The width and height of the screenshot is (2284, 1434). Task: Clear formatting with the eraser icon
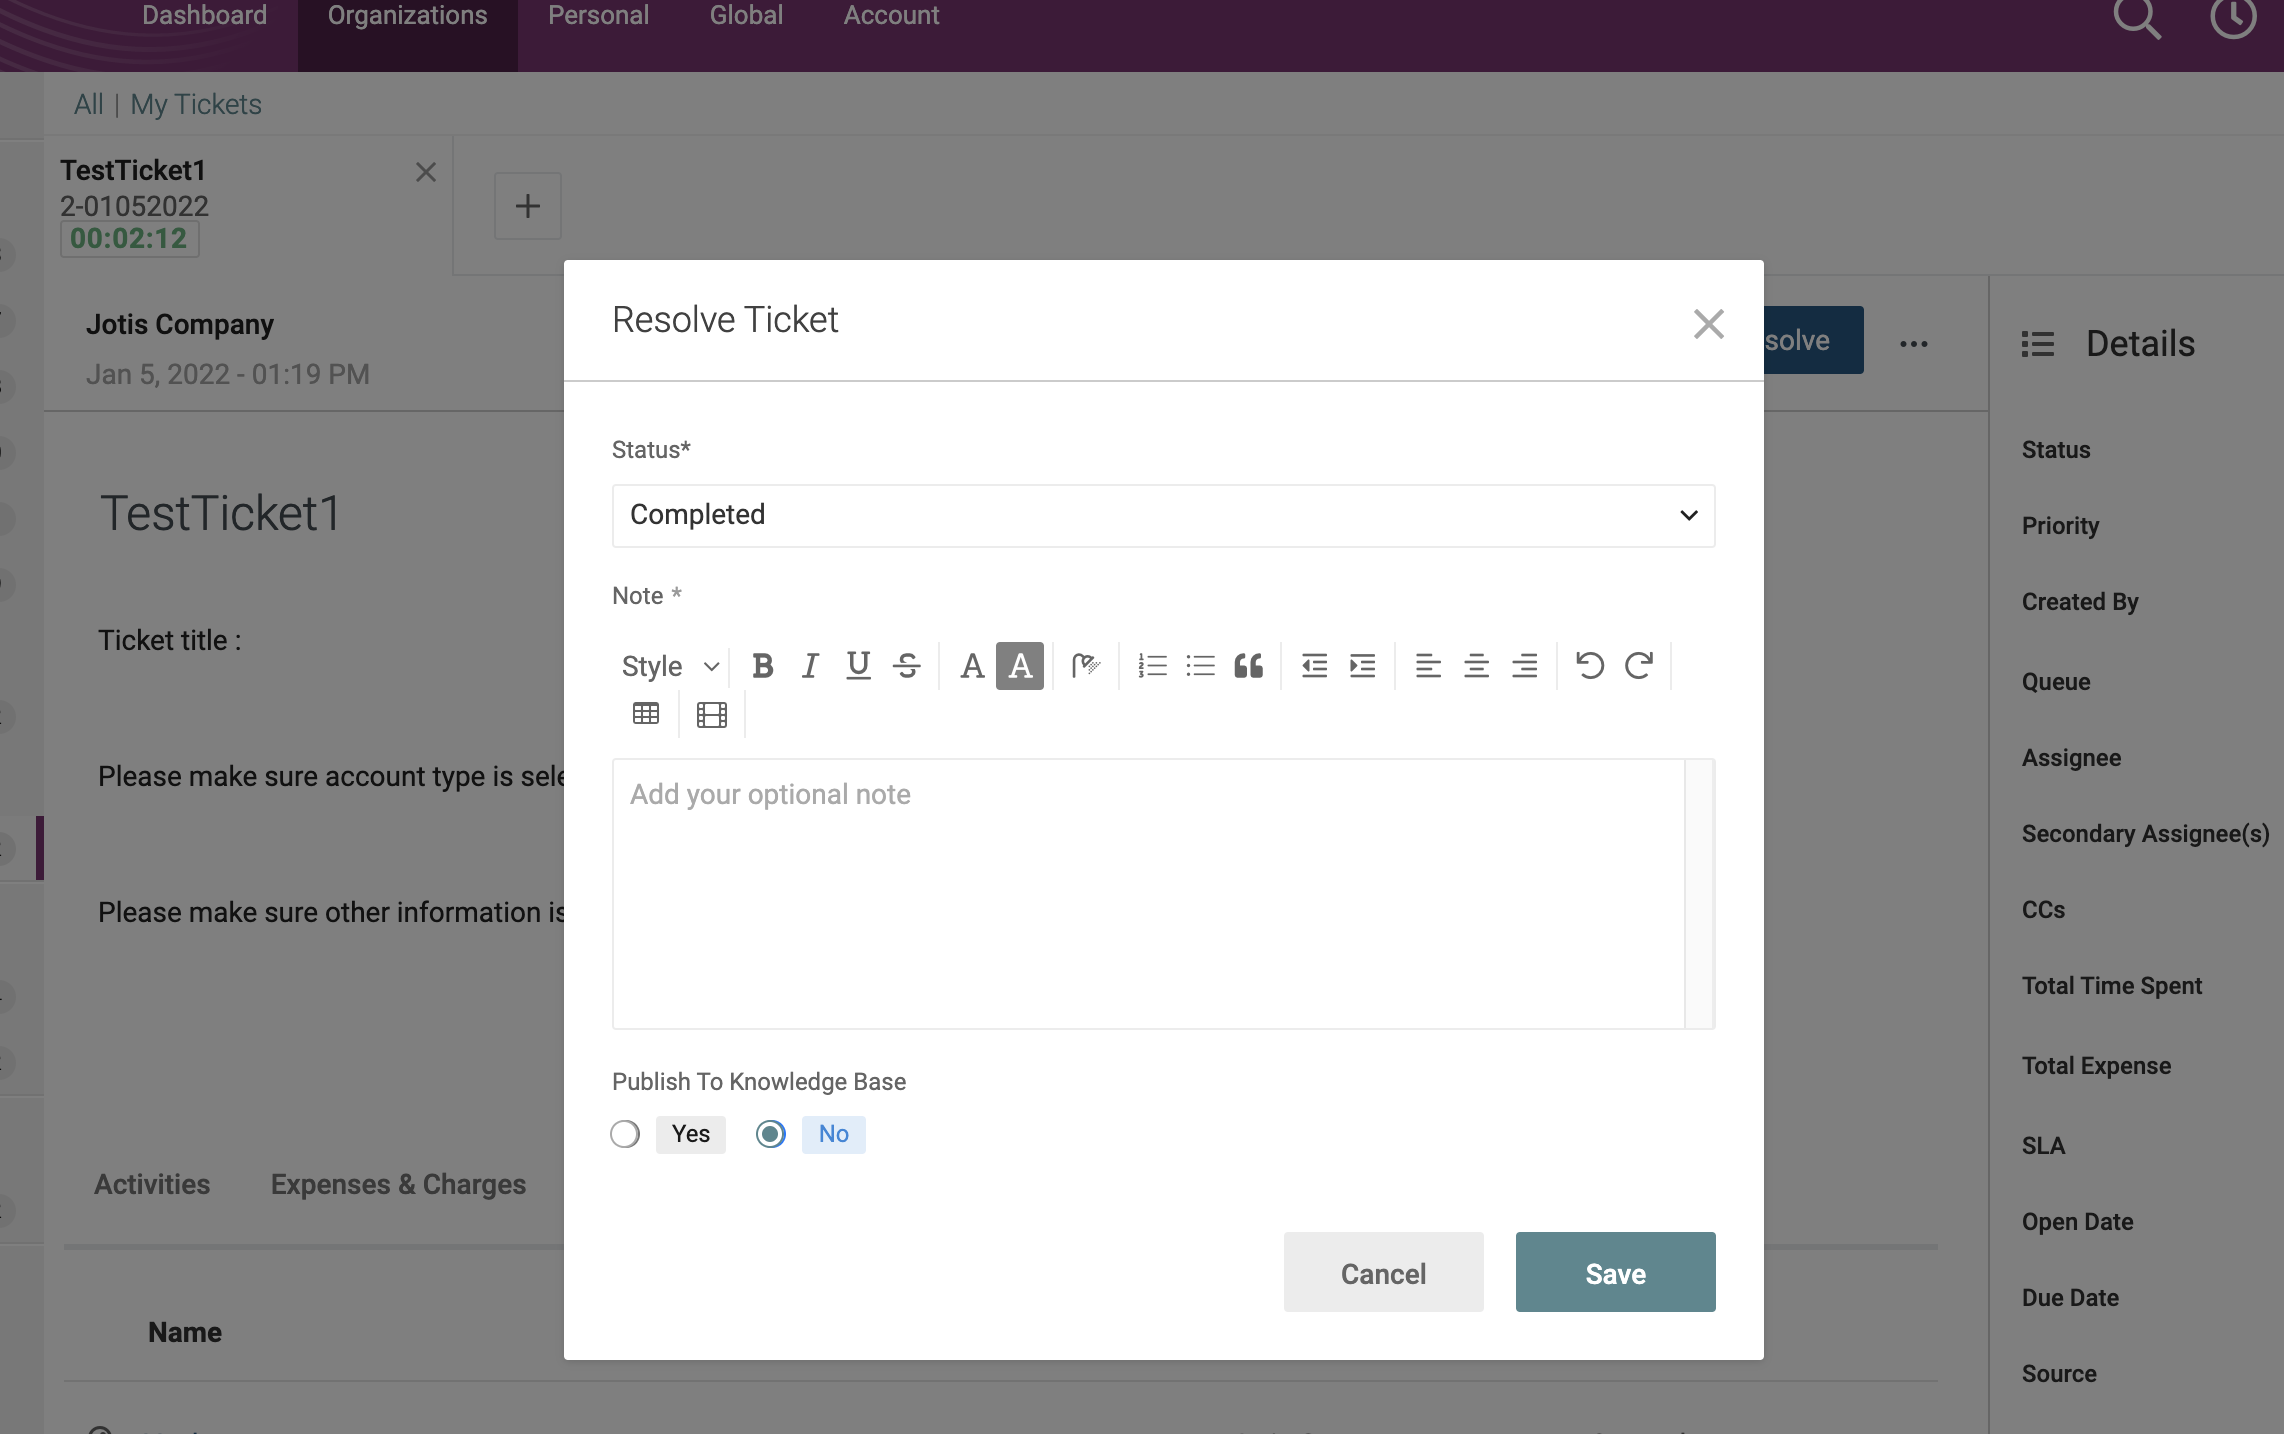tap(1086, 666)
